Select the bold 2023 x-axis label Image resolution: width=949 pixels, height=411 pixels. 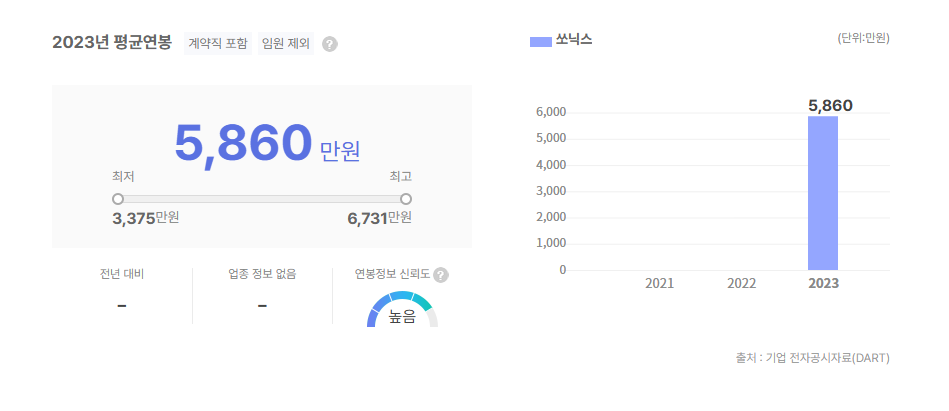pyautogui.click(x=823, y=284)
